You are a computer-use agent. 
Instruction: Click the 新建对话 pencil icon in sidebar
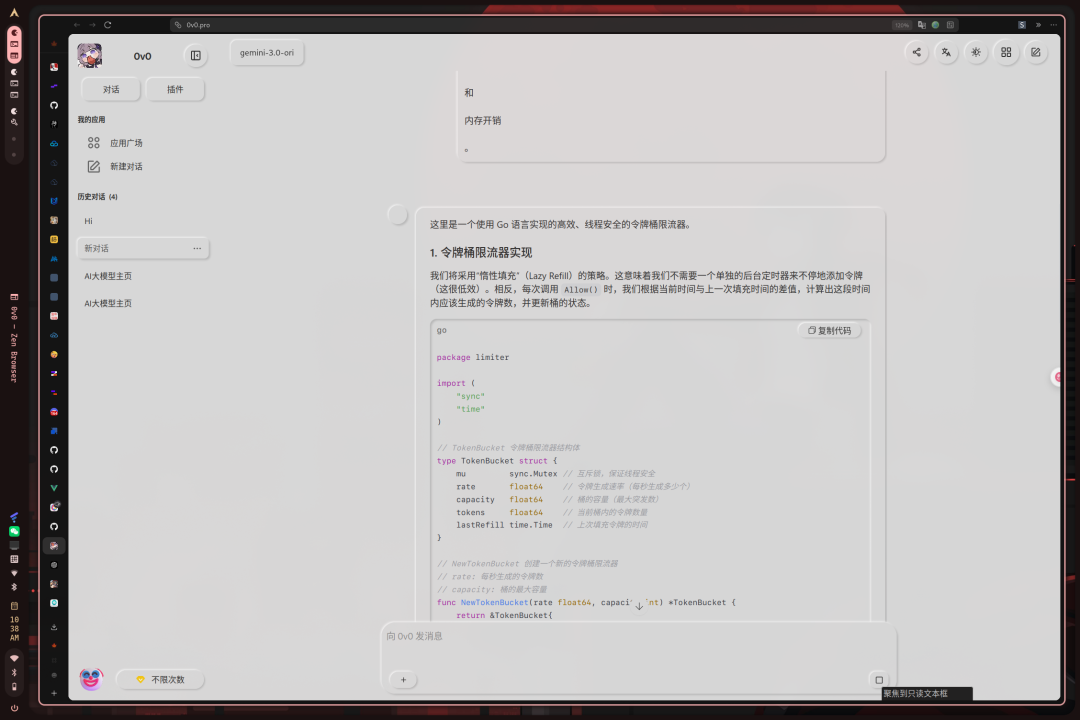tap(93, 166)
